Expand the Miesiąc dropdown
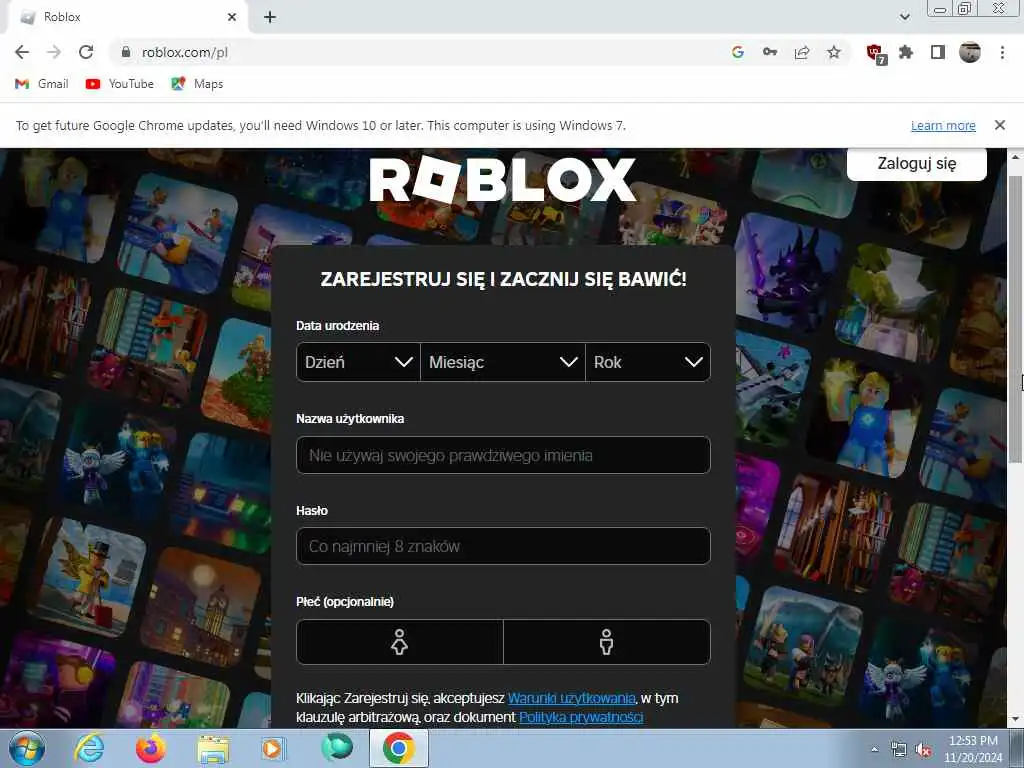This screenshot has height=768, width=1024. tap(503, 362)
